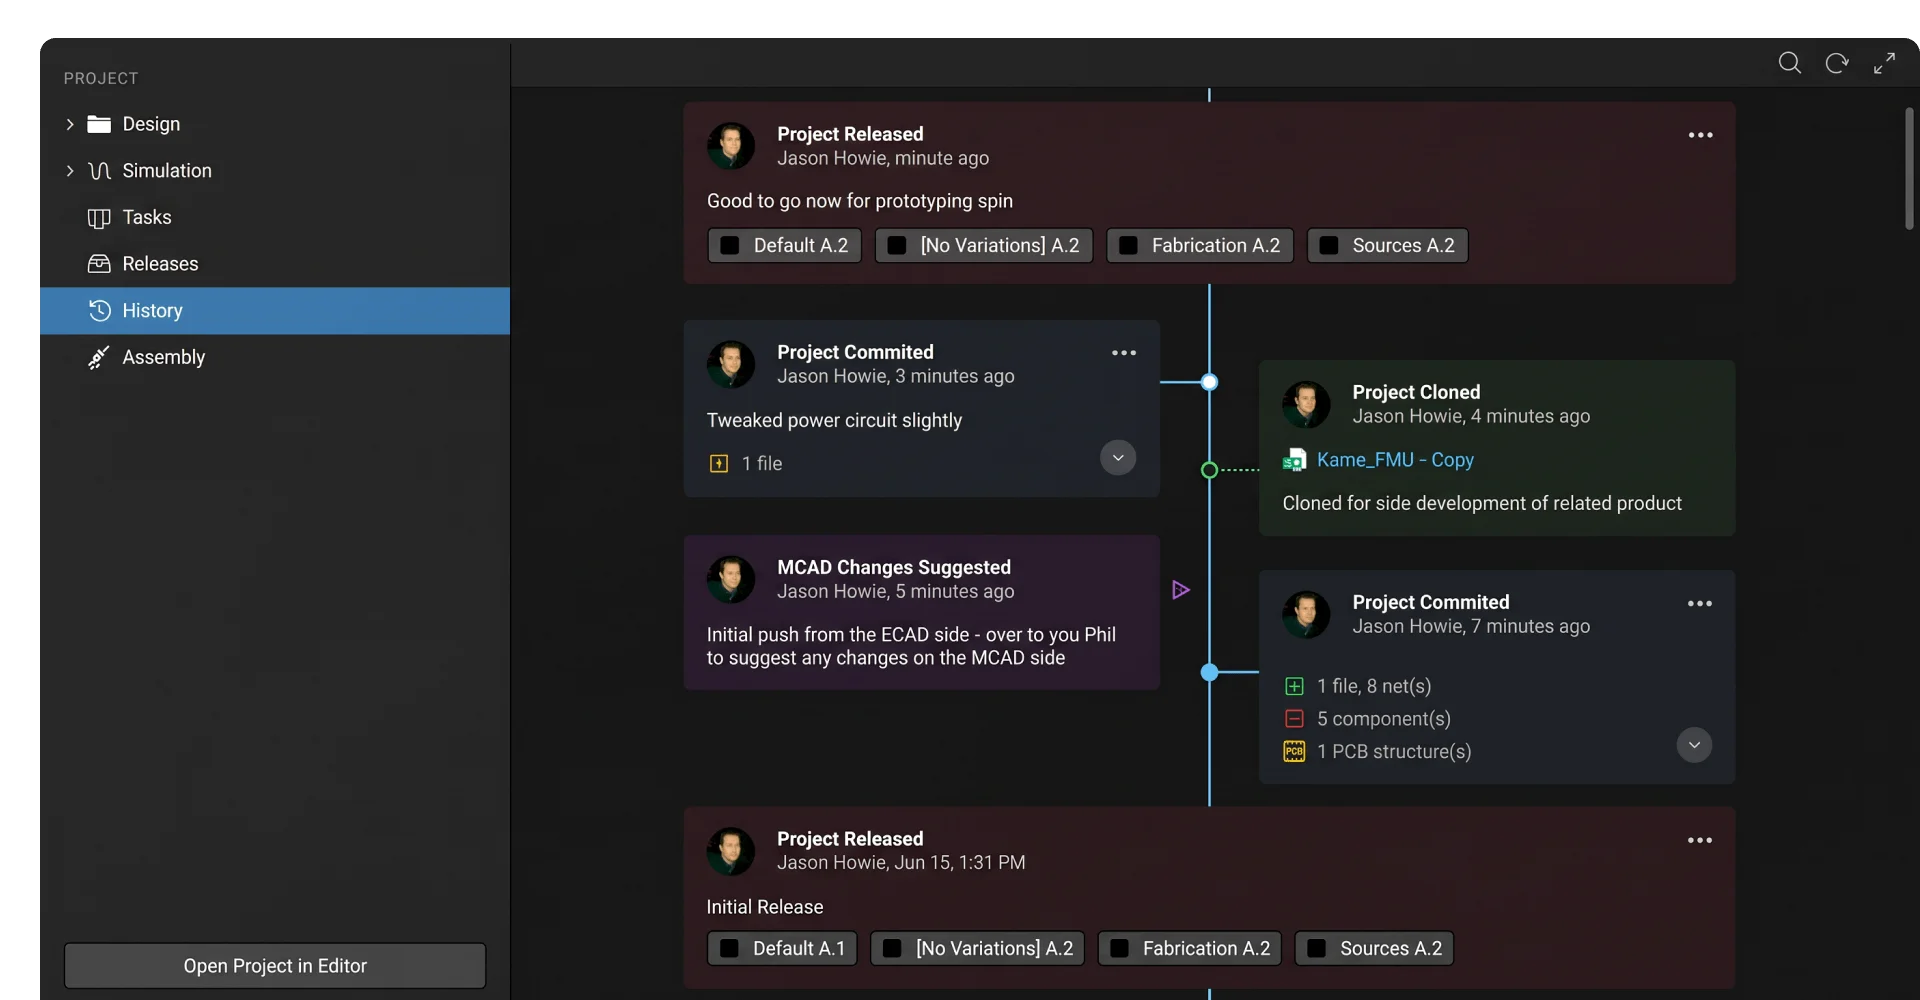Click Open Project in Editor button
1920x1000 pixels.
pos(275,966)
